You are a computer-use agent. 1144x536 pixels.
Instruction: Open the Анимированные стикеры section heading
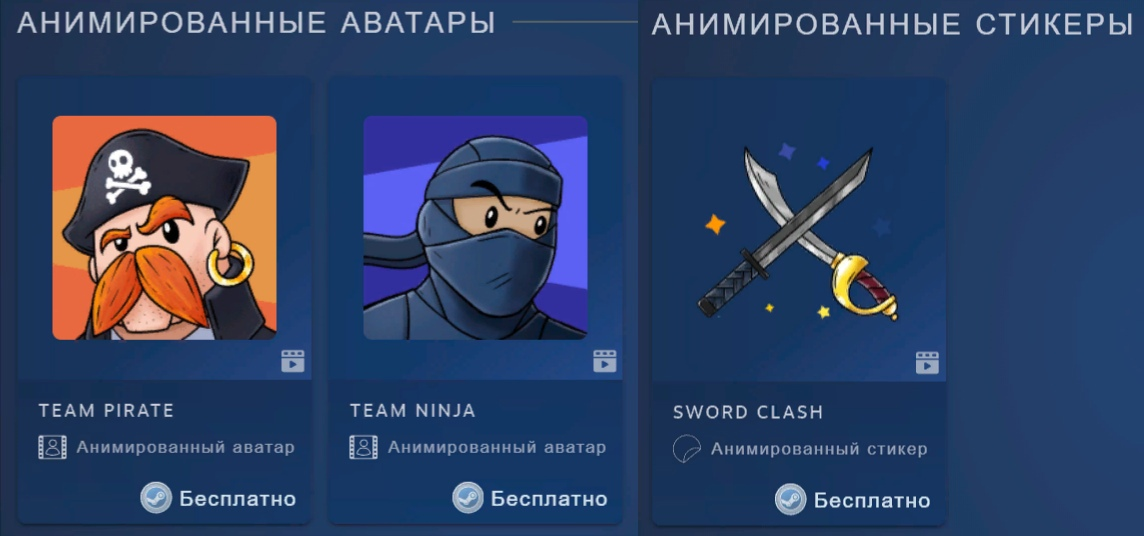tap(892, 24)
